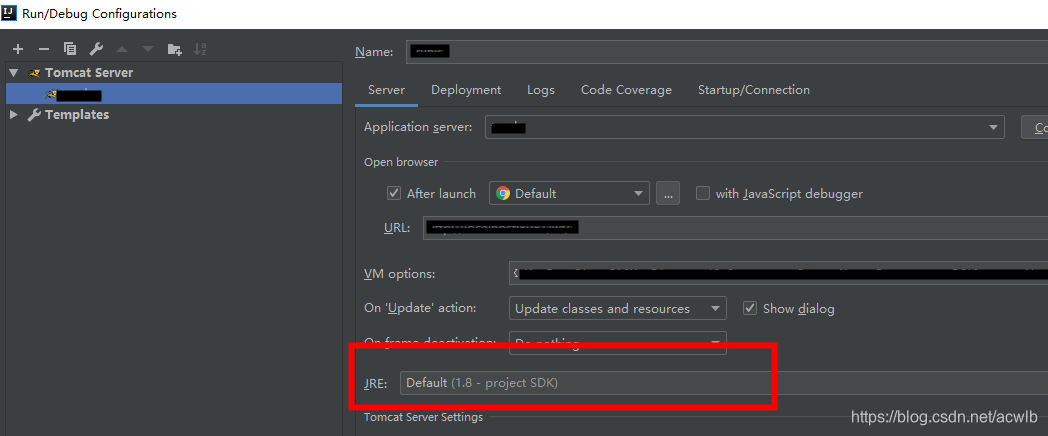Click the Tomcat icon beside Tomcat Server
Viewport: 1048px width, 436px height.
coord(33,73)
